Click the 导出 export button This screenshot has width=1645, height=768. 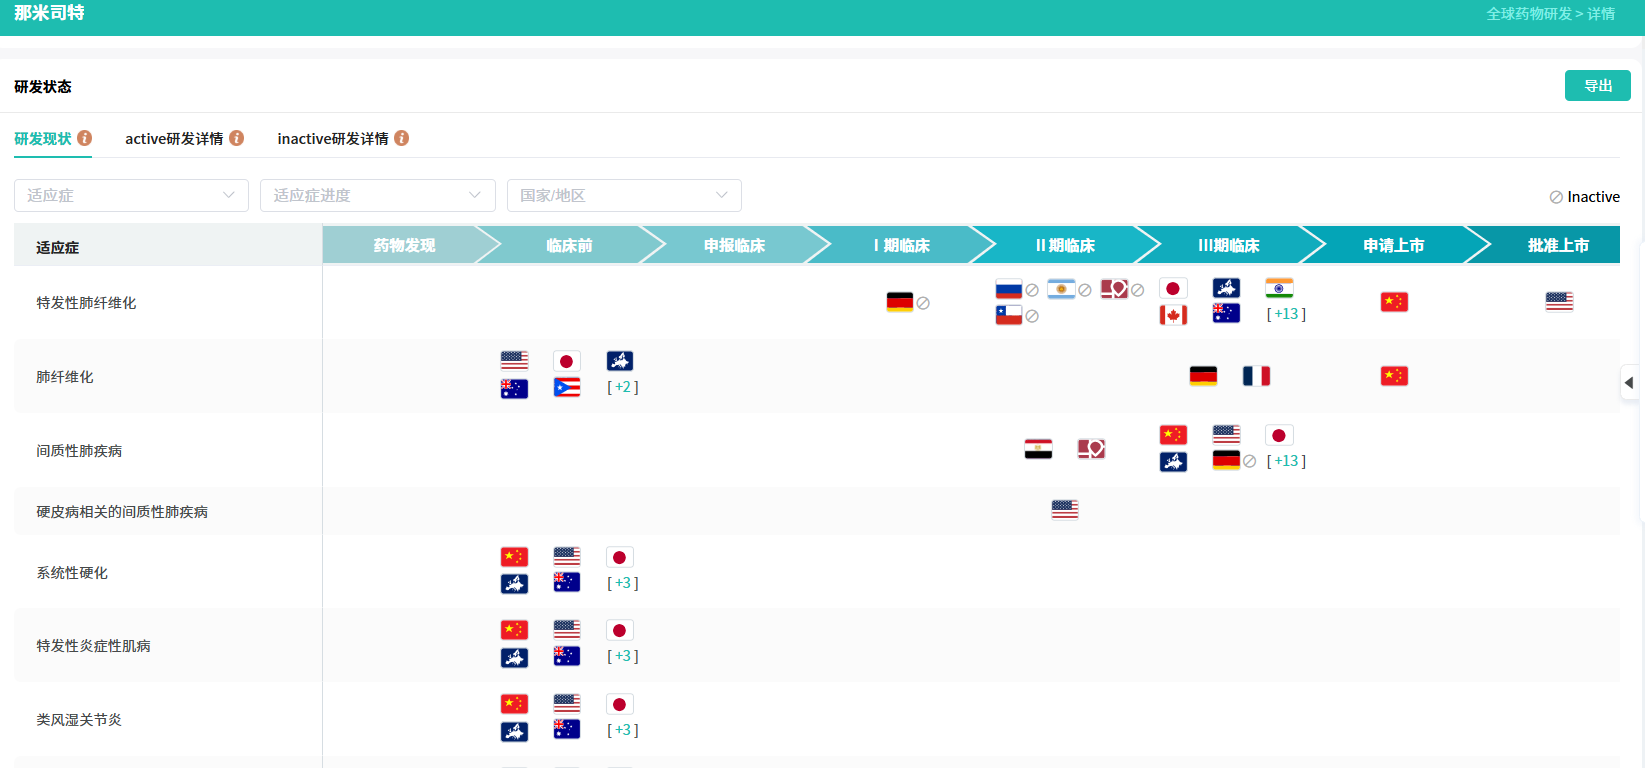(1598, 86)
